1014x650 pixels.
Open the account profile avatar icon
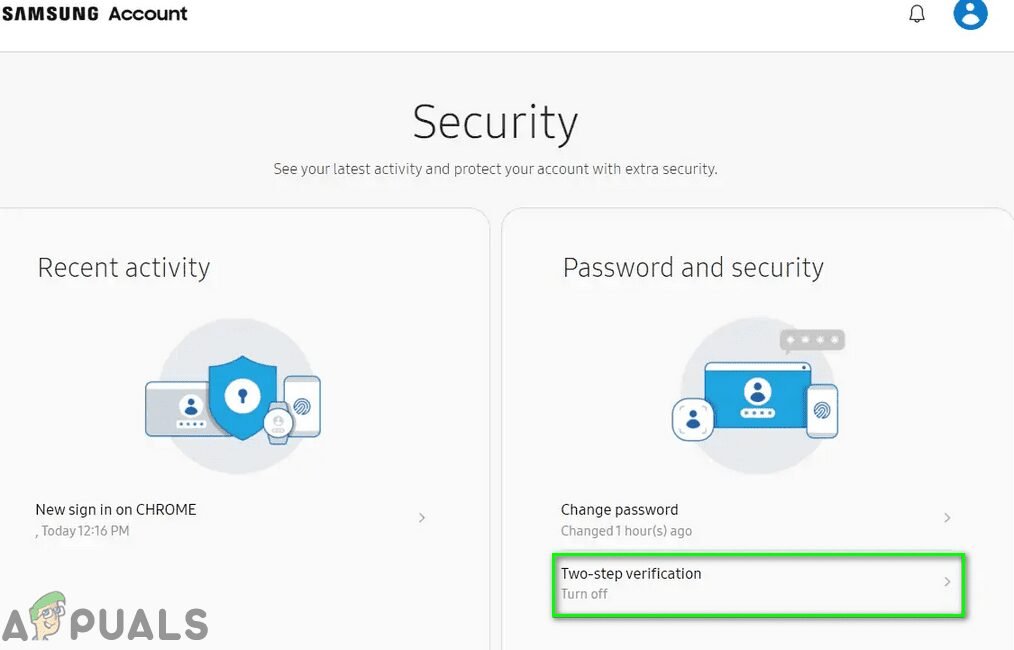click(969, 15)
